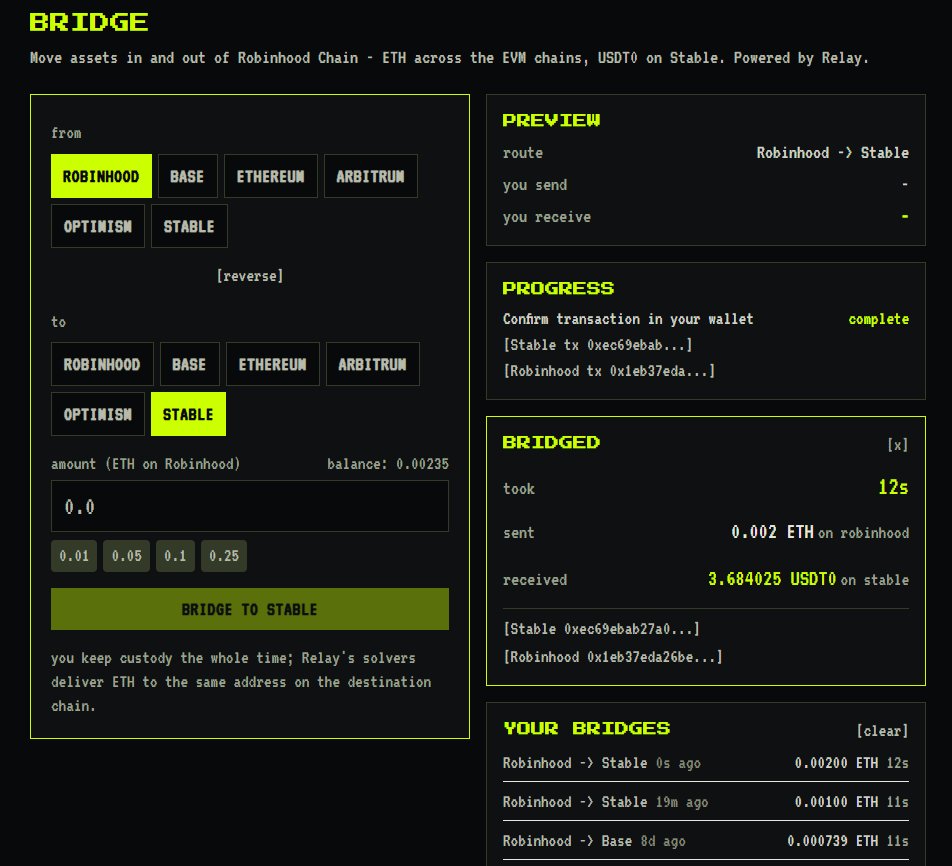
Task: Click the [reverse] link to swap chains
Action: 250,276
